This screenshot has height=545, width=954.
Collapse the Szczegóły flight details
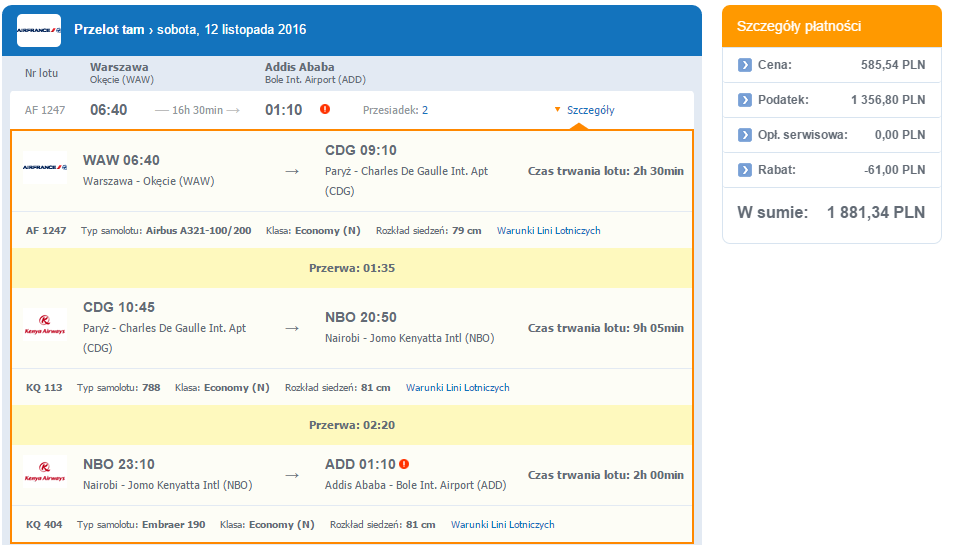point(584,110)
